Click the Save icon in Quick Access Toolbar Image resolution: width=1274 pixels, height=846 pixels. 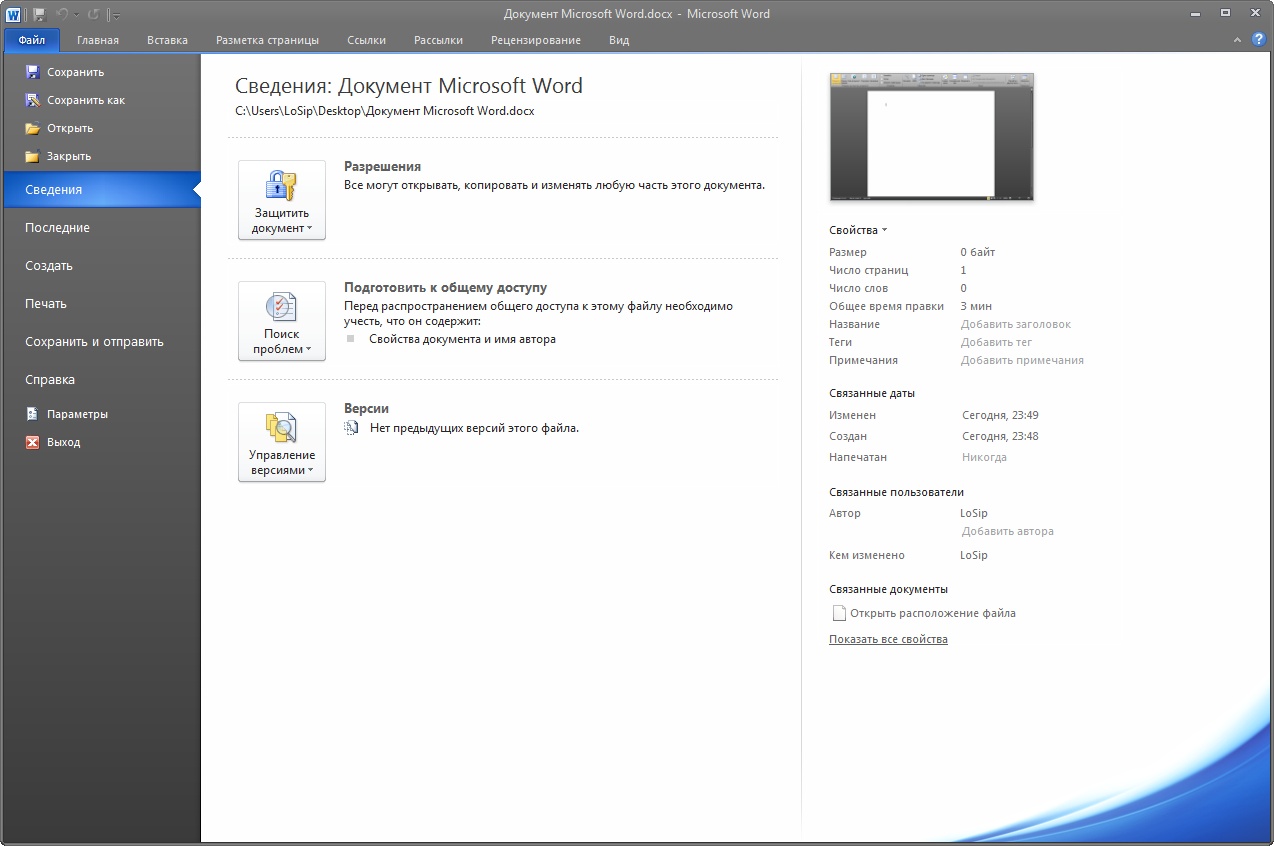(39, 15)
